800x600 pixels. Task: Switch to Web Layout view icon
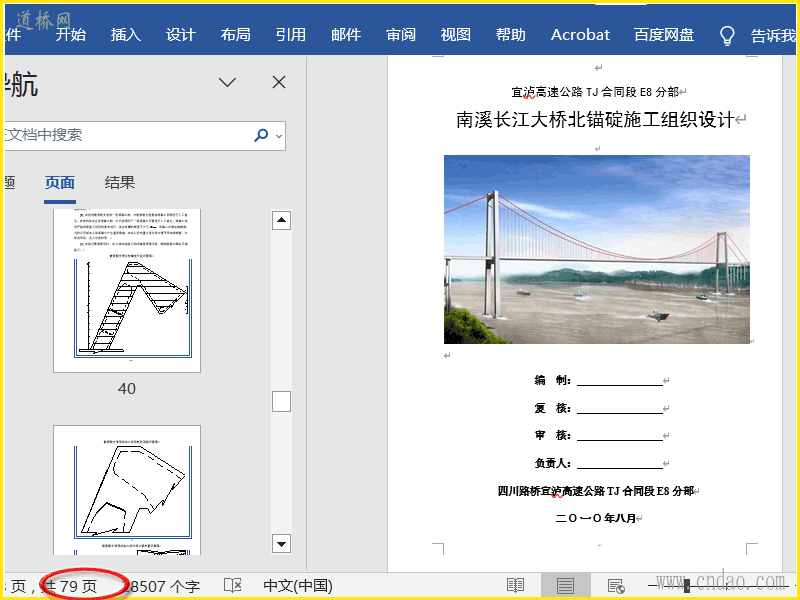point(616,586)
